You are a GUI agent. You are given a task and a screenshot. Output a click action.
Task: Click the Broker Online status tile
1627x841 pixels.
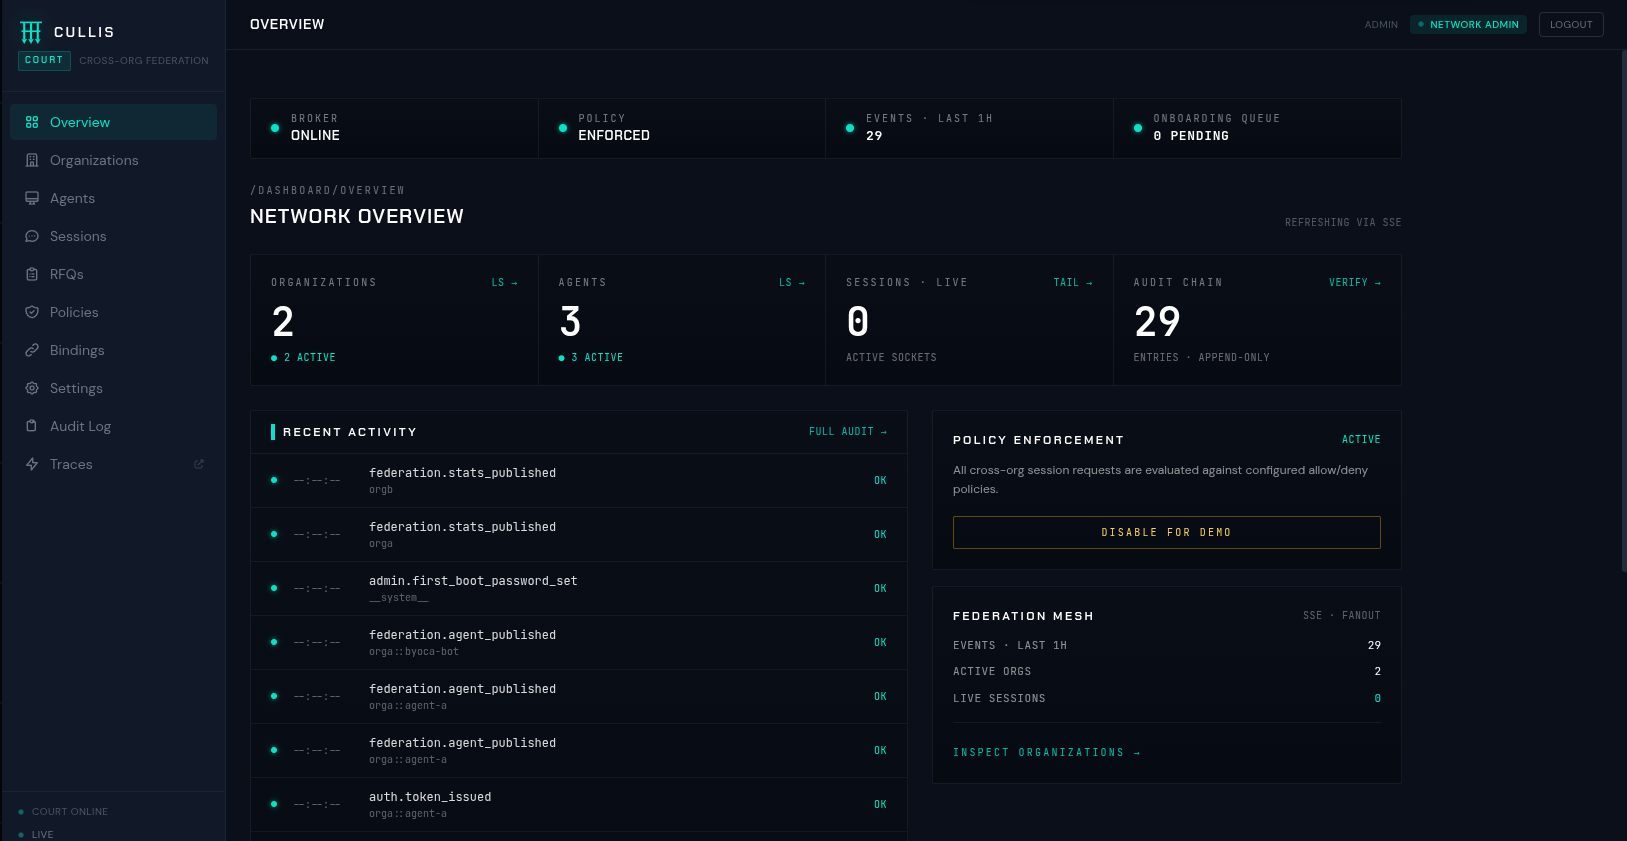394,128
